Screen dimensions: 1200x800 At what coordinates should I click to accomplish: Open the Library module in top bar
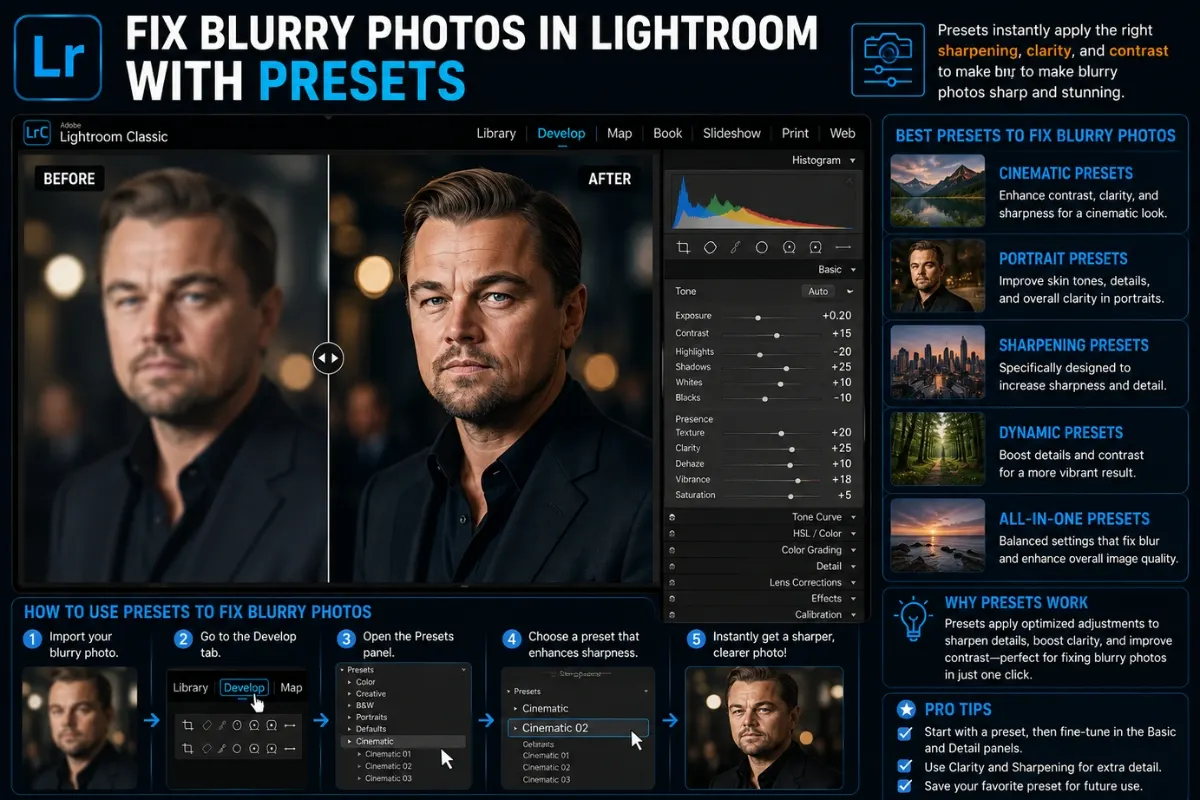coord(496,133)
